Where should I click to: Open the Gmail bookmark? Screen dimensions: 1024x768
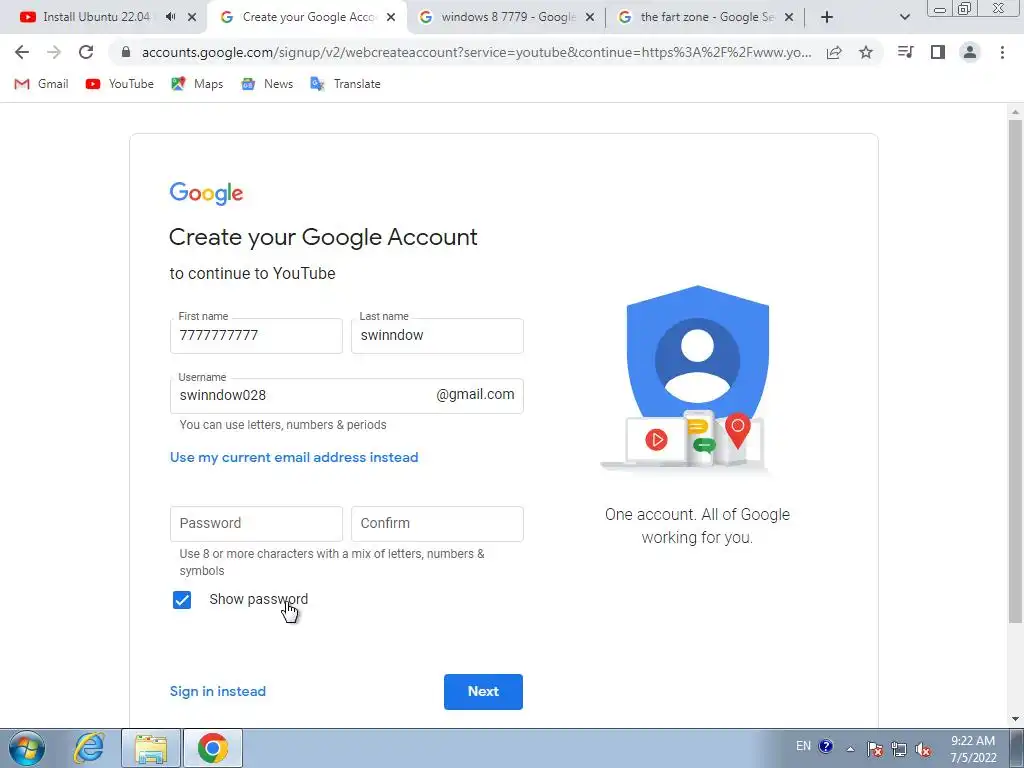tap(41, 84)
